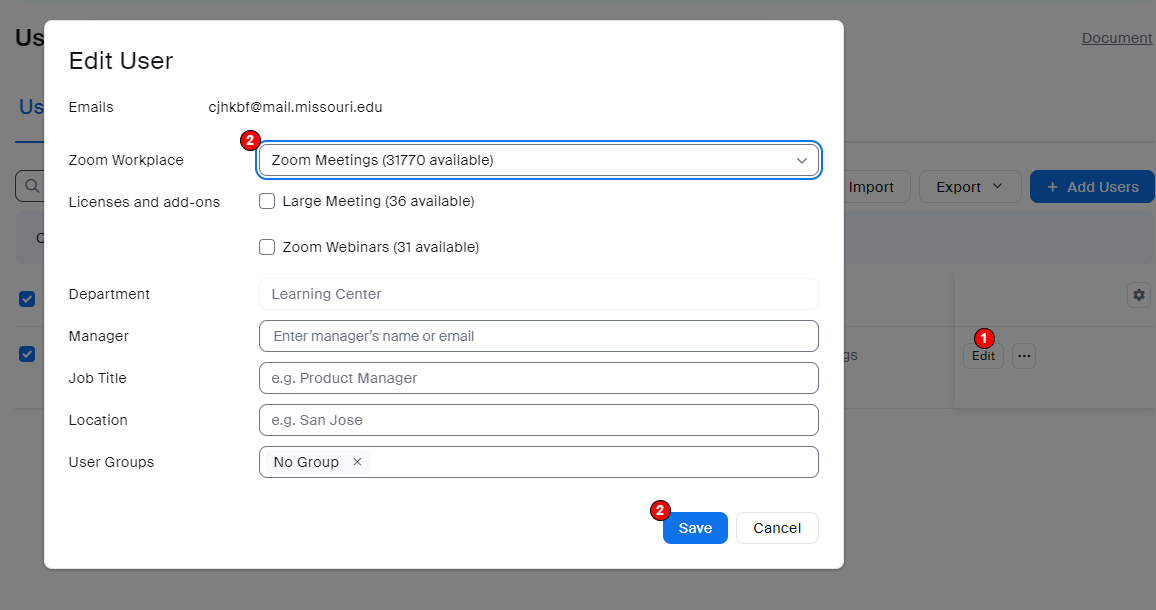Focus the Department field showing Learning Center

pos(539,294)
